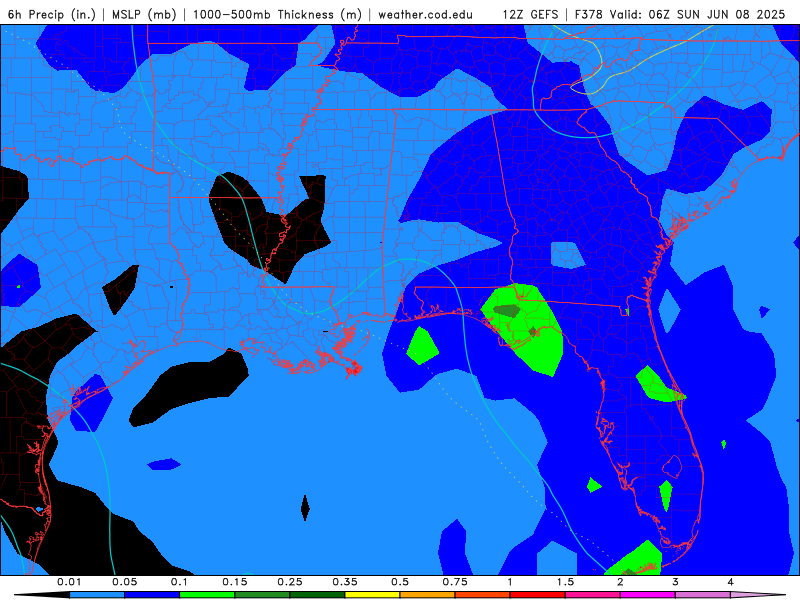Viewport: 800px width, 600px height.
Task: Click the '1.5' legend value
Action: (565, 582)
